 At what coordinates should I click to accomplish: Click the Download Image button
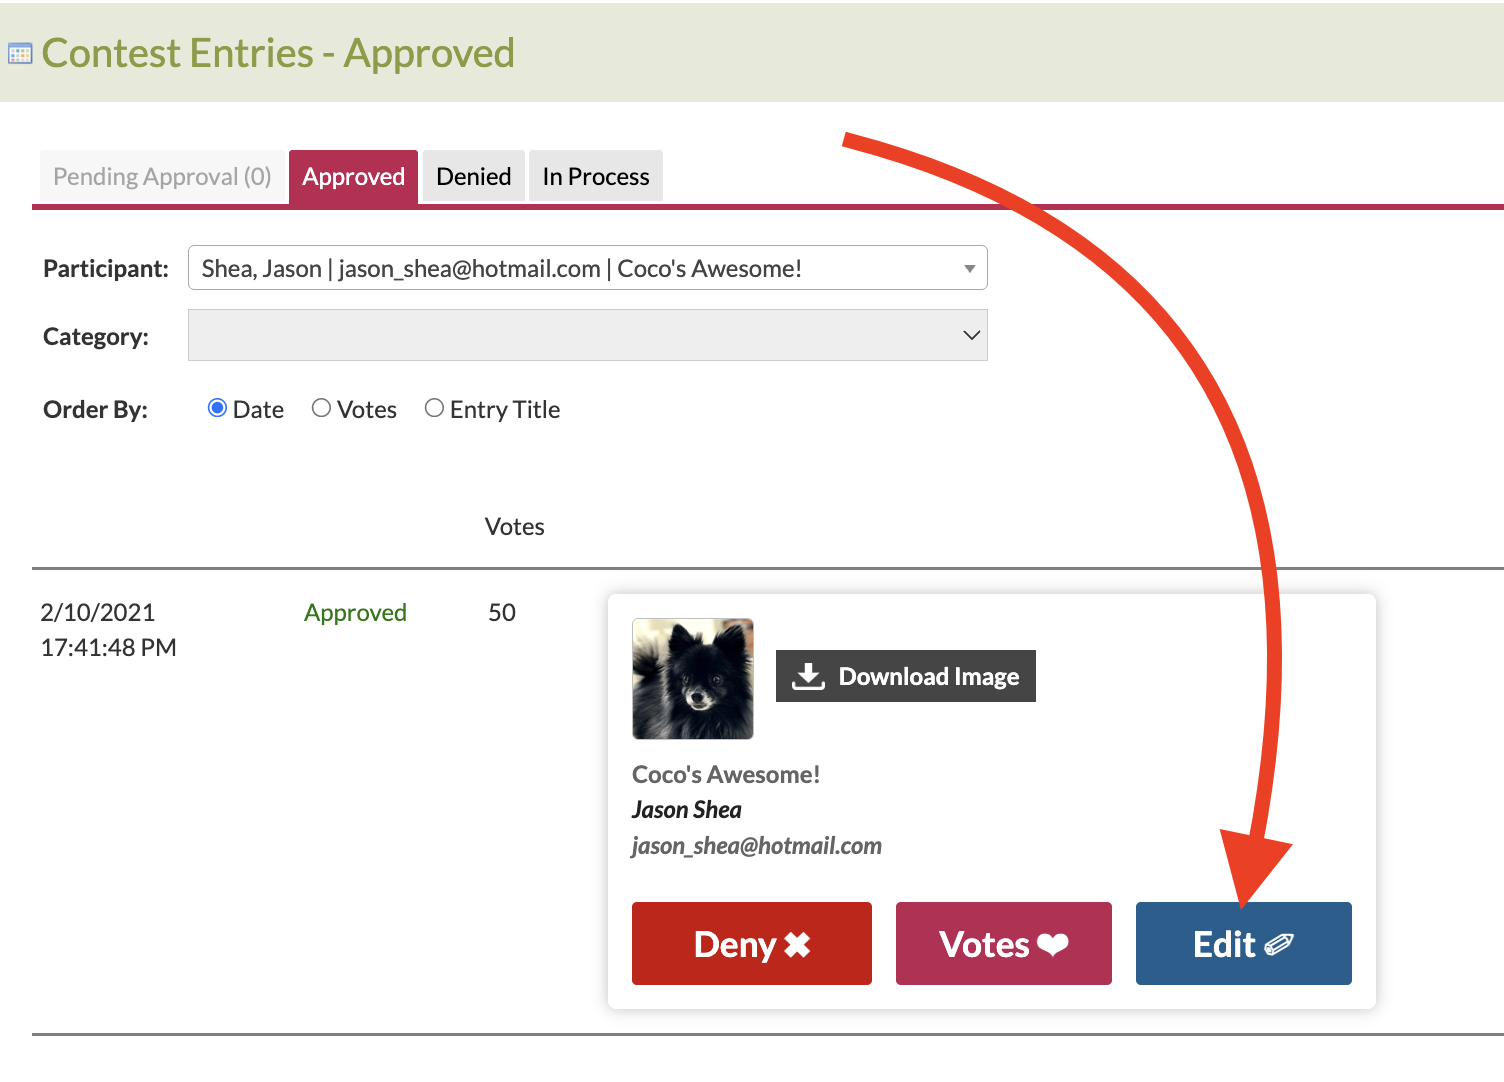pyautogui.click(x=906, y=676)
